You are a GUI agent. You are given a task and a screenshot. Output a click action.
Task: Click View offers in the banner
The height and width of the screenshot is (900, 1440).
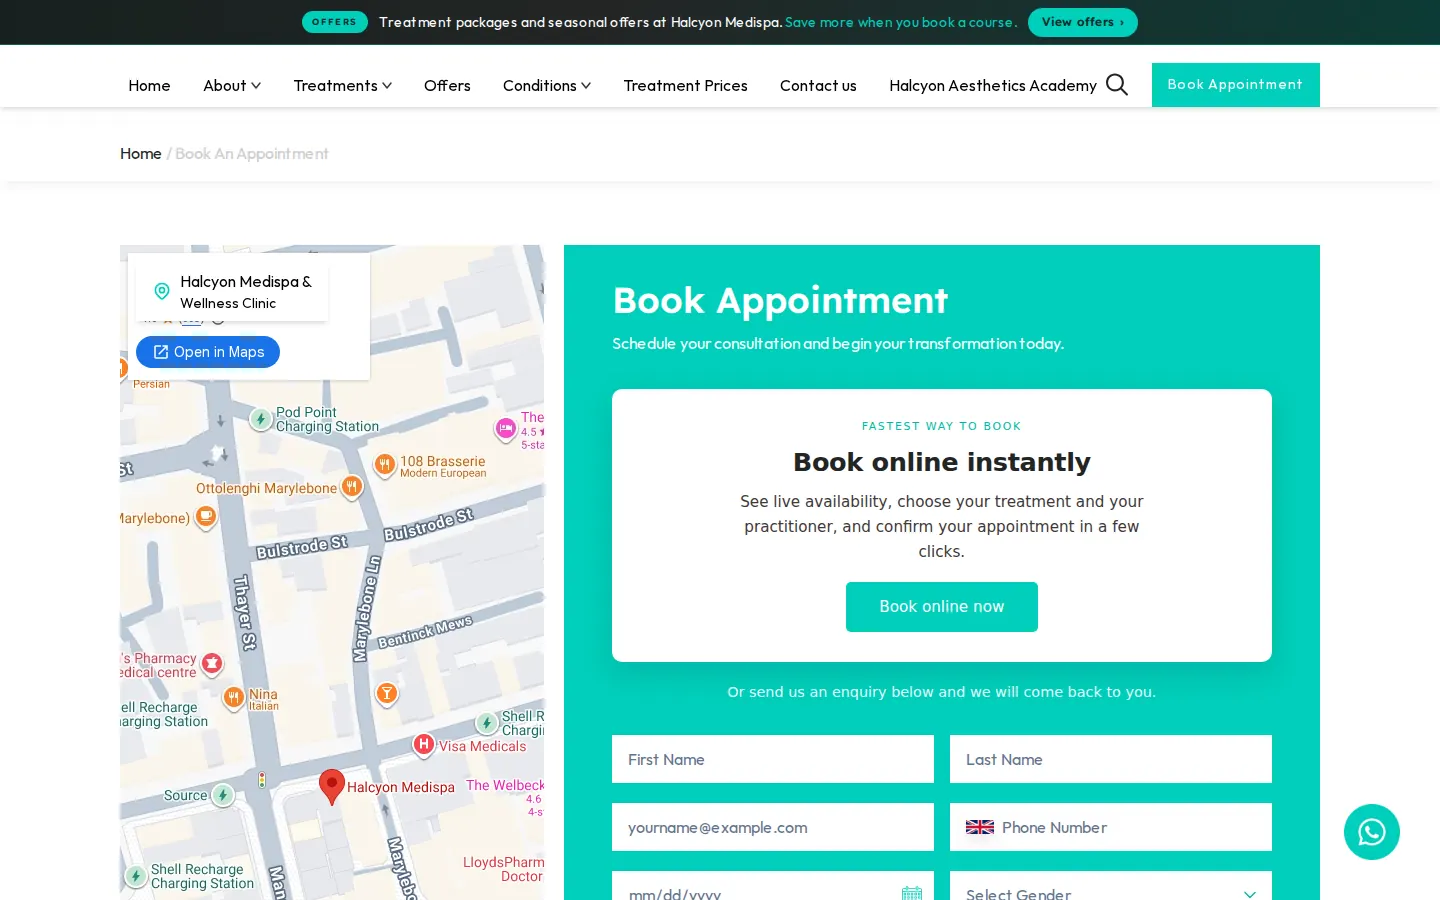[x=1083, y=22]
